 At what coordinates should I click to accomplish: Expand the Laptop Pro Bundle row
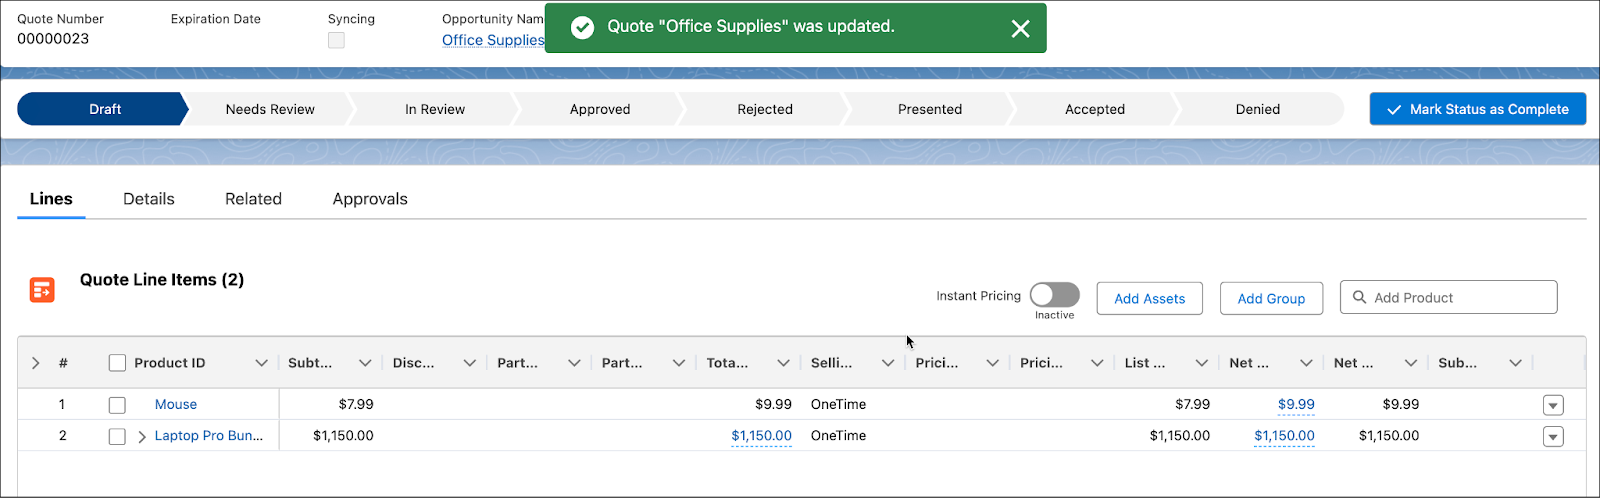[142, 437]
